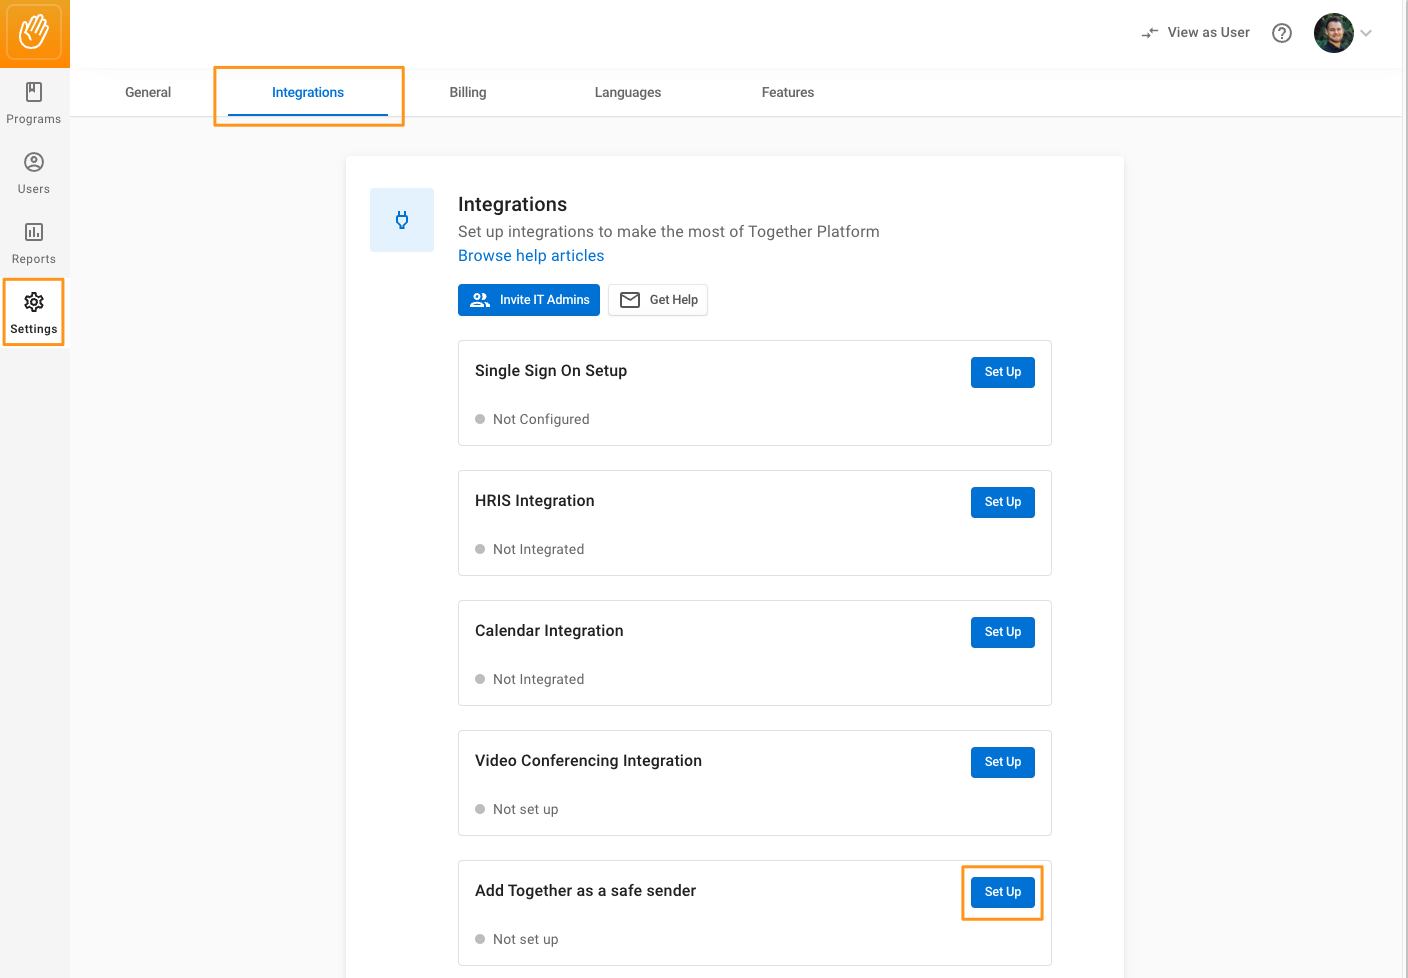
Task: Open the Reports section
Action: [x=34, y=244]
